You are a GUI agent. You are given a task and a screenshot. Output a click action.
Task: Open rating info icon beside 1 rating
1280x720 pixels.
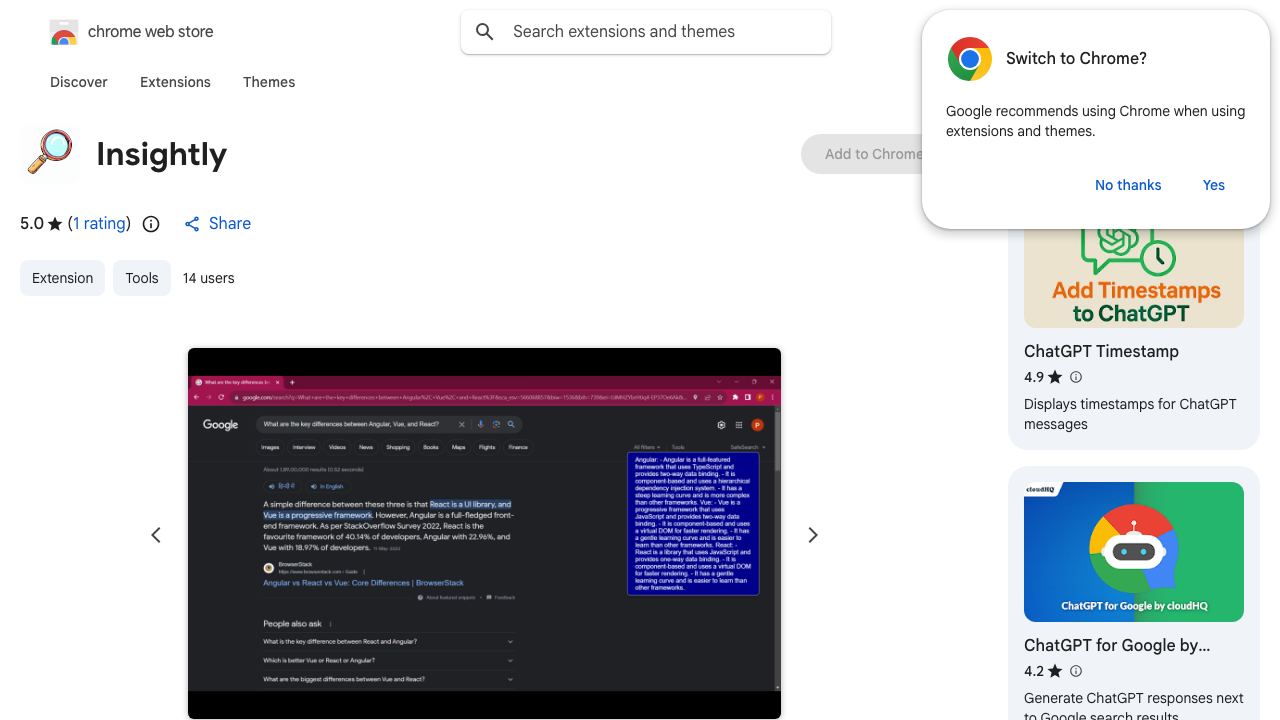pyautogui.click(x=151, y=224)
